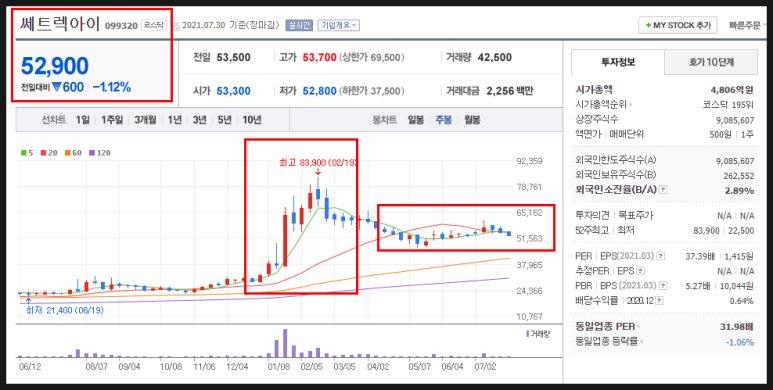773x390 pixels.
Task: Follow the 동일업종 PER arrow link
Action: click(639, 326)
